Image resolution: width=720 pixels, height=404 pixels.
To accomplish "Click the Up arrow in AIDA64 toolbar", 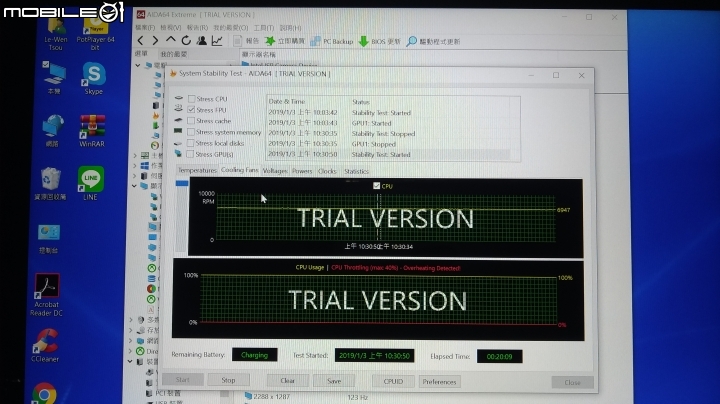I will pyautogui.click(x=170, y=40).
